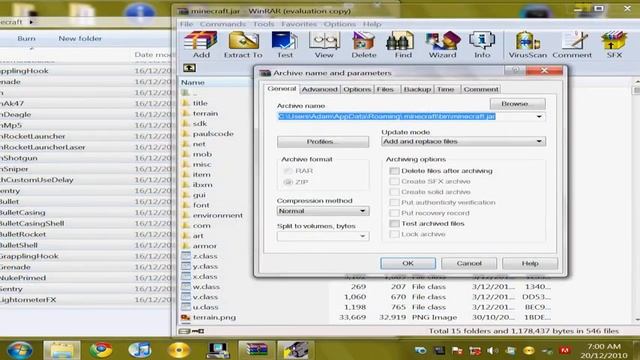Enable Delete files after archiving
640x360 pixels.
(x=394, y=171)
